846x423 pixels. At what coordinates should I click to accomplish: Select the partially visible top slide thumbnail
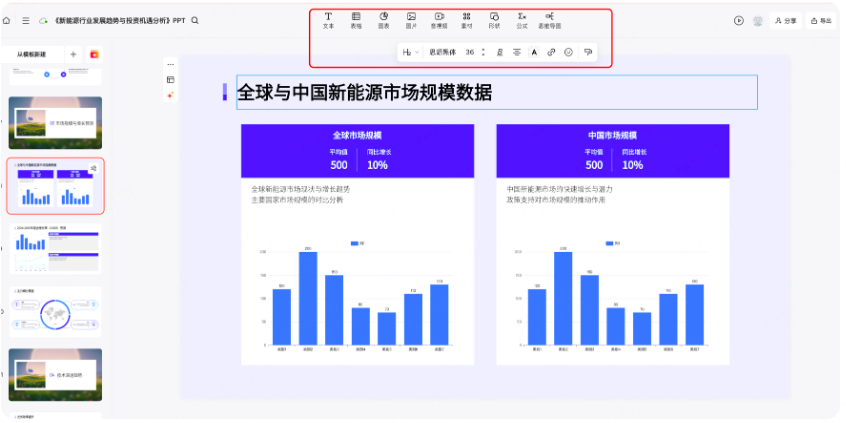pos(55,77)
